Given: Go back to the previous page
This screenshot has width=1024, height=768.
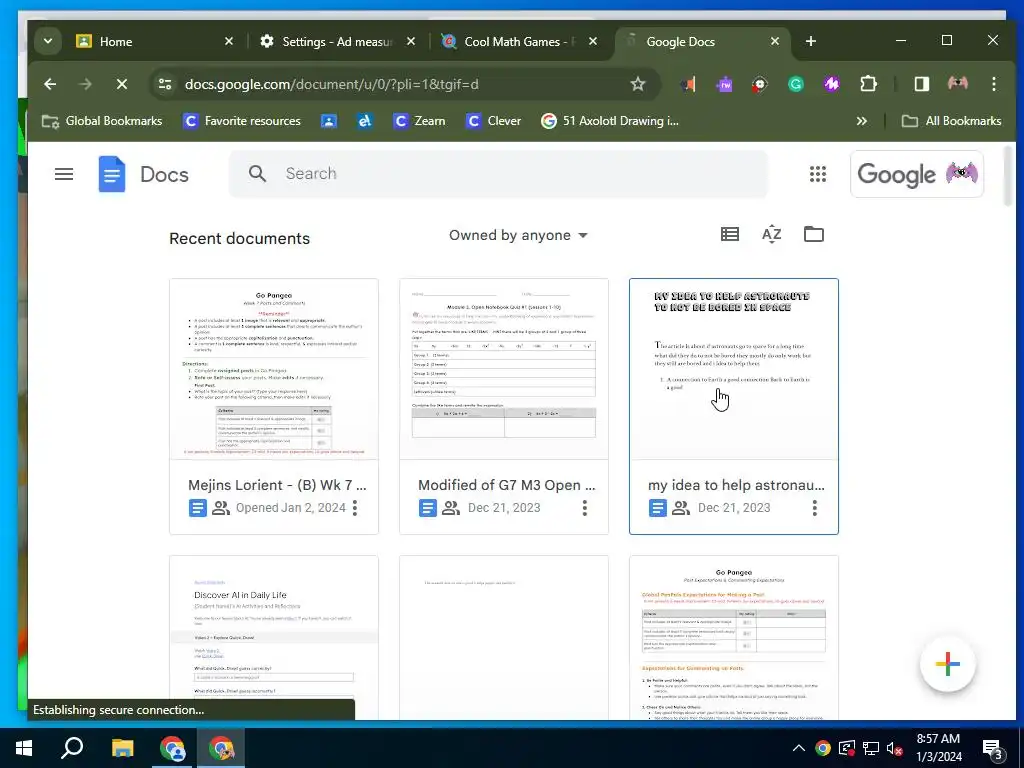Looking at the screenshot, I should pos(50,84).
